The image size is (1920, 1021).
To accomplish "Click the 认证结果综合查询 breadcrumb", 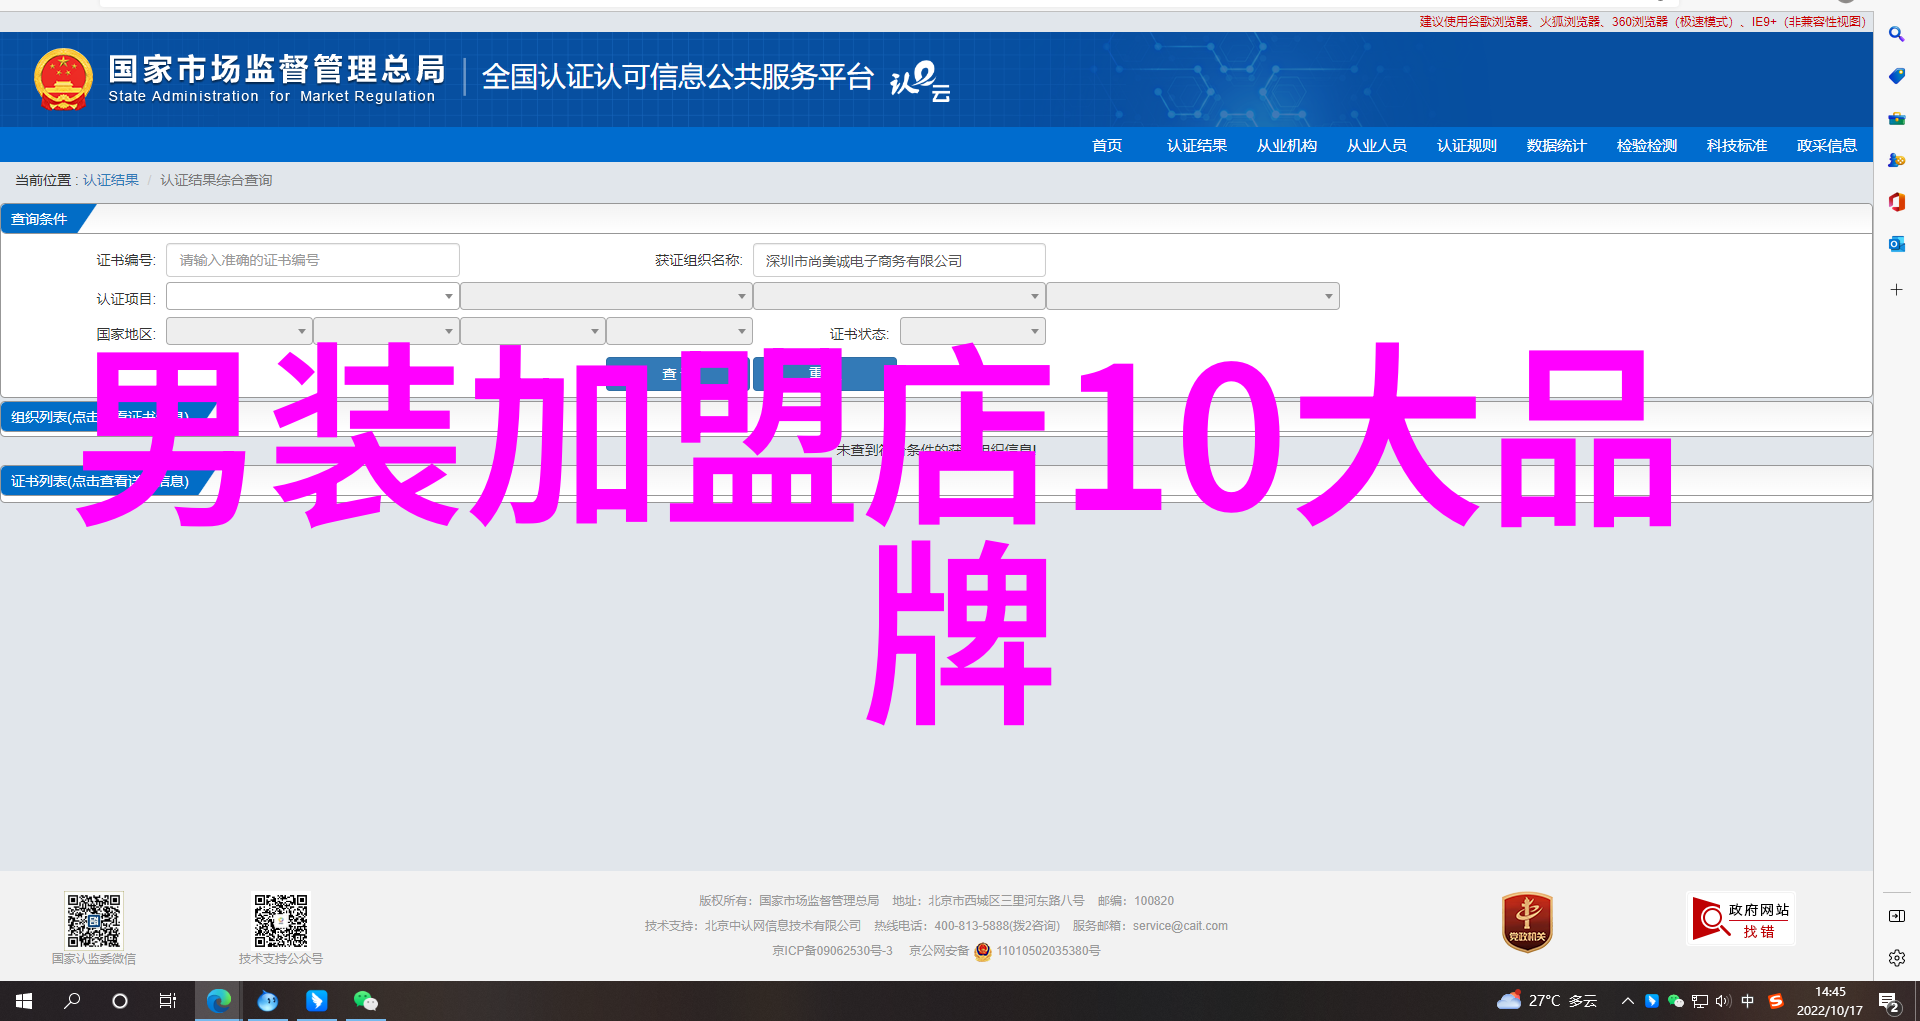I will click(216, 180).
